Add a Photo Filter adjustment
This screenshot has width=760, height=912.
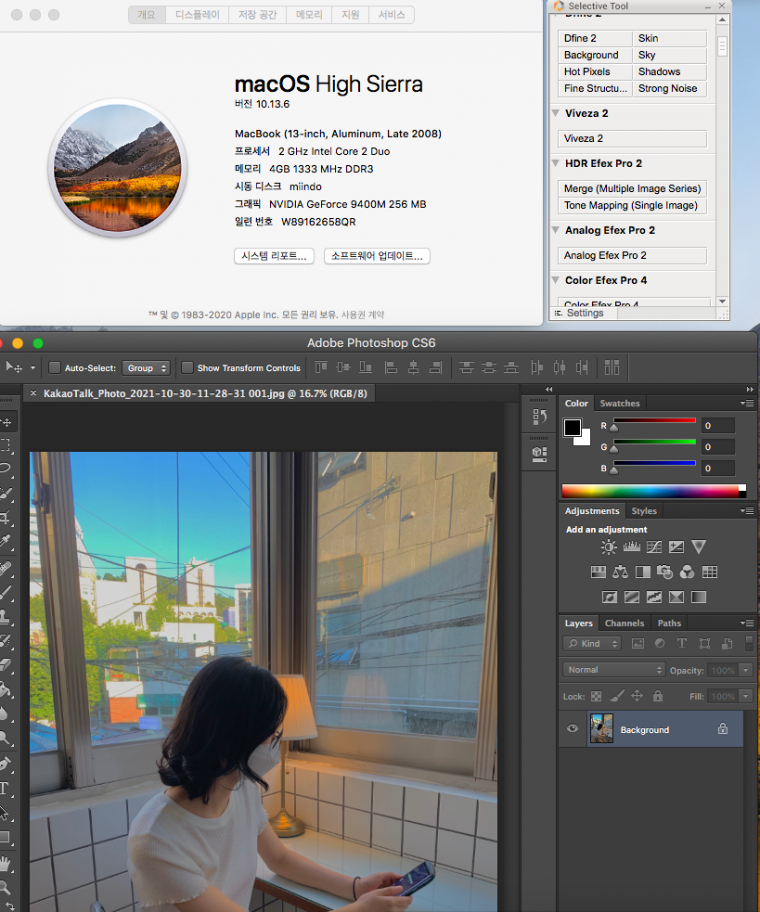665,572
